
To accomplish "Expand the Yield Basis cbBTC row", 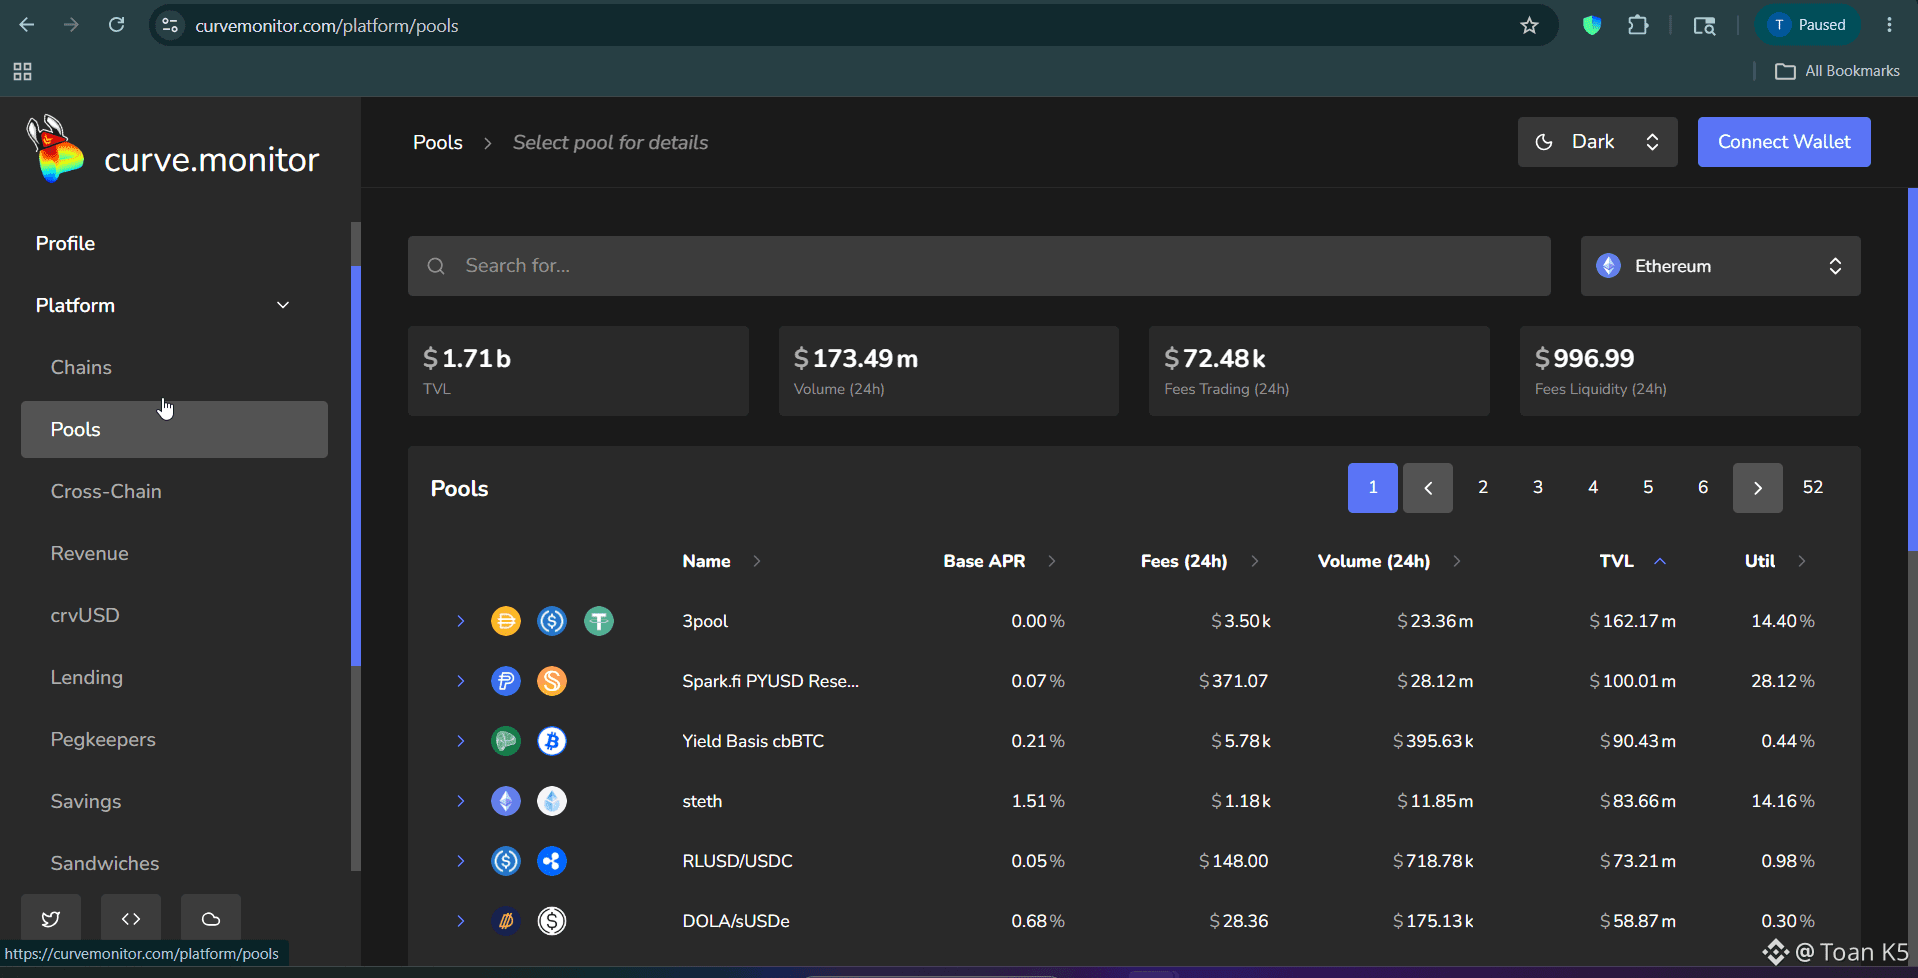I will click(461, 741).
